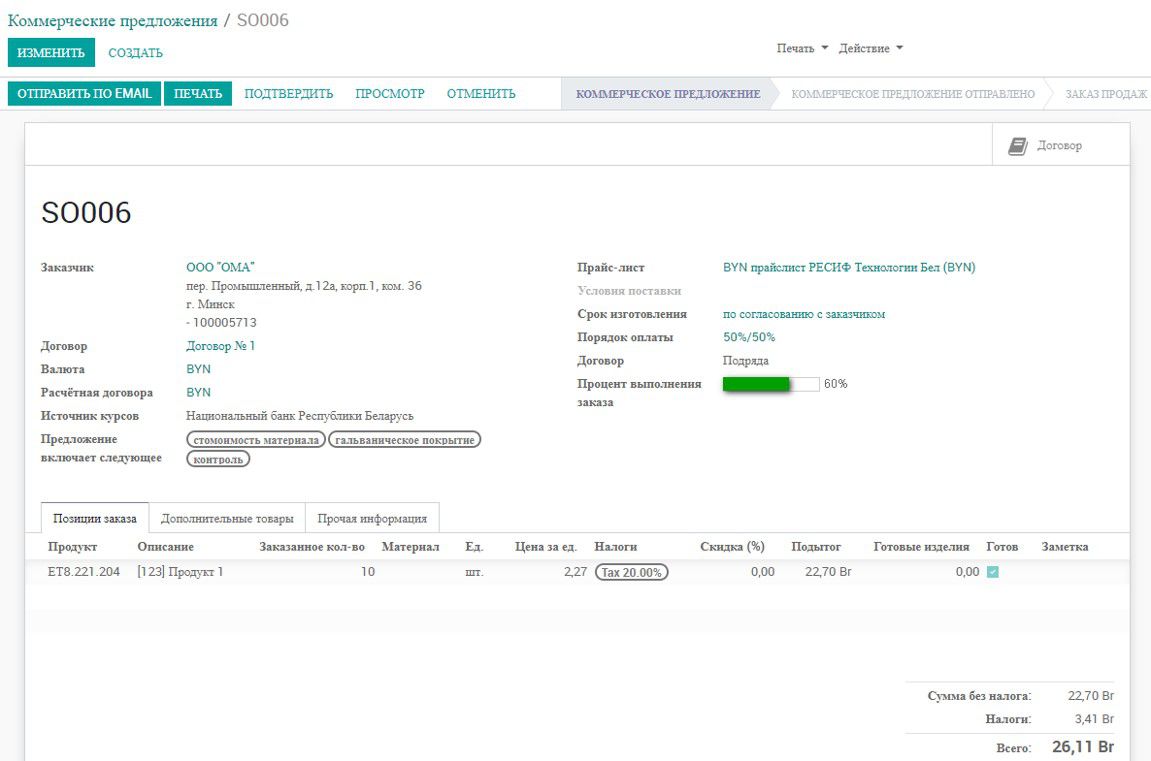This screenshot has width=1151, height=761.
Task: Return to Коммерческие предложения via breadcrumb
Action: [112, 19]
